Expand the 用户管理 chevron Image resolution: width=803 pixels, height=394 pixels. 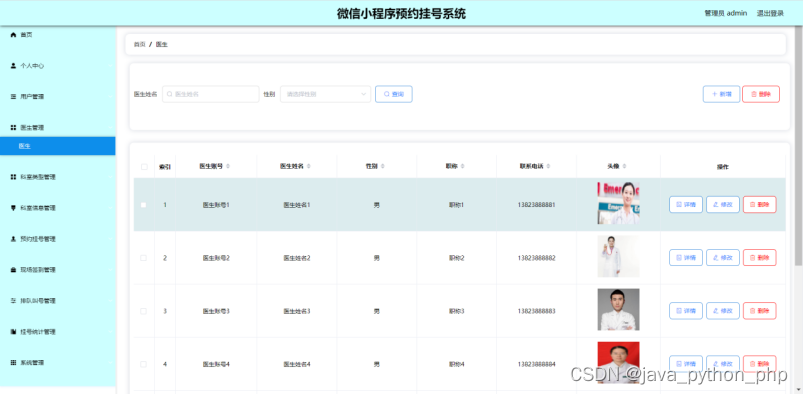pyautogui.click(x=110, y=96)
